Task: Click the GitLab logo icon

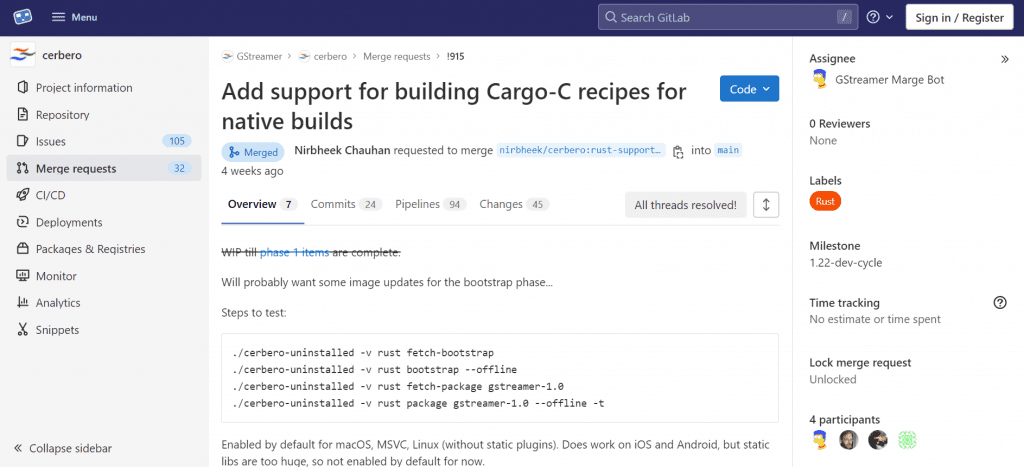Action: (x=23, y=17)
